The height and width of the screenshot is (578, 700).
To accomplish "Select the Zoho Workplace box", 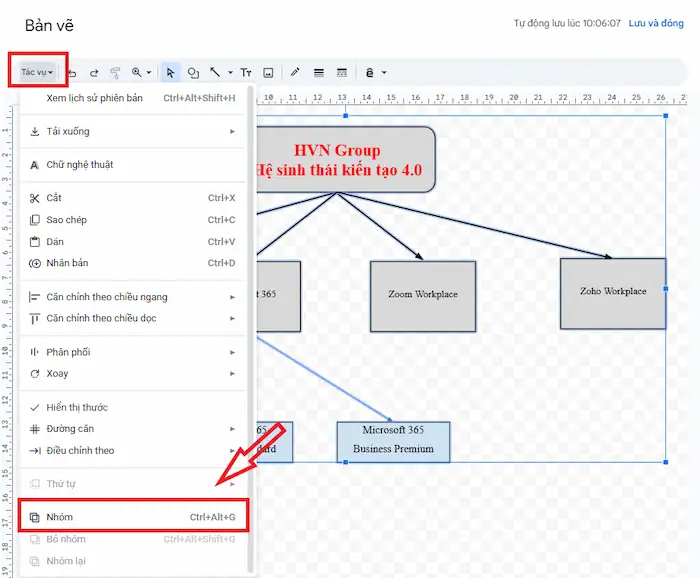I will (x=612, y=293).
